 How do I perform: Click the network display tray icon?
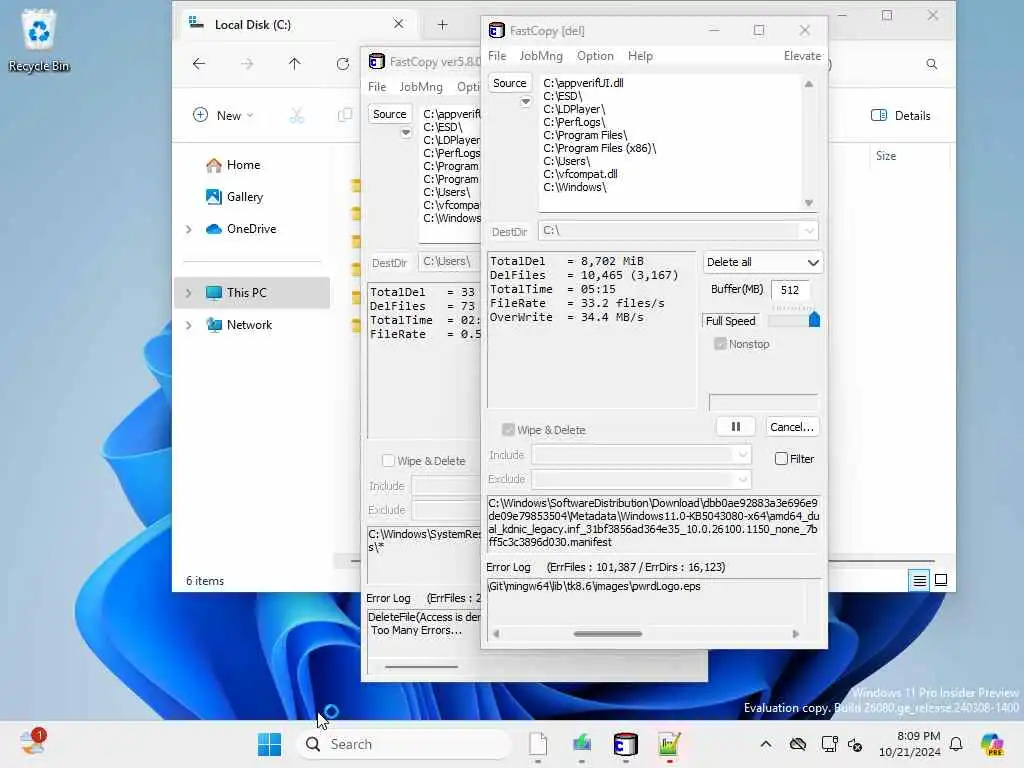point(829,744)
